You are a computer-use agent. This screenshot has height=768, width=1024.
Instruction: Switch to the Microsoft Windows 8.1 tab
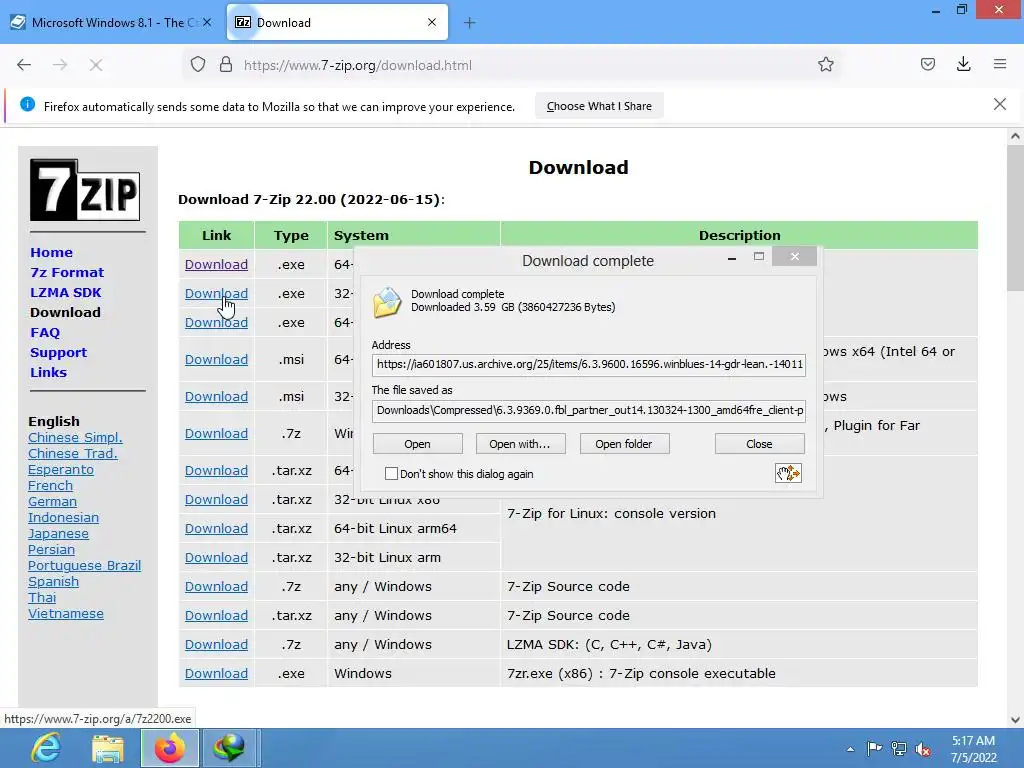[x=111, y=22]
